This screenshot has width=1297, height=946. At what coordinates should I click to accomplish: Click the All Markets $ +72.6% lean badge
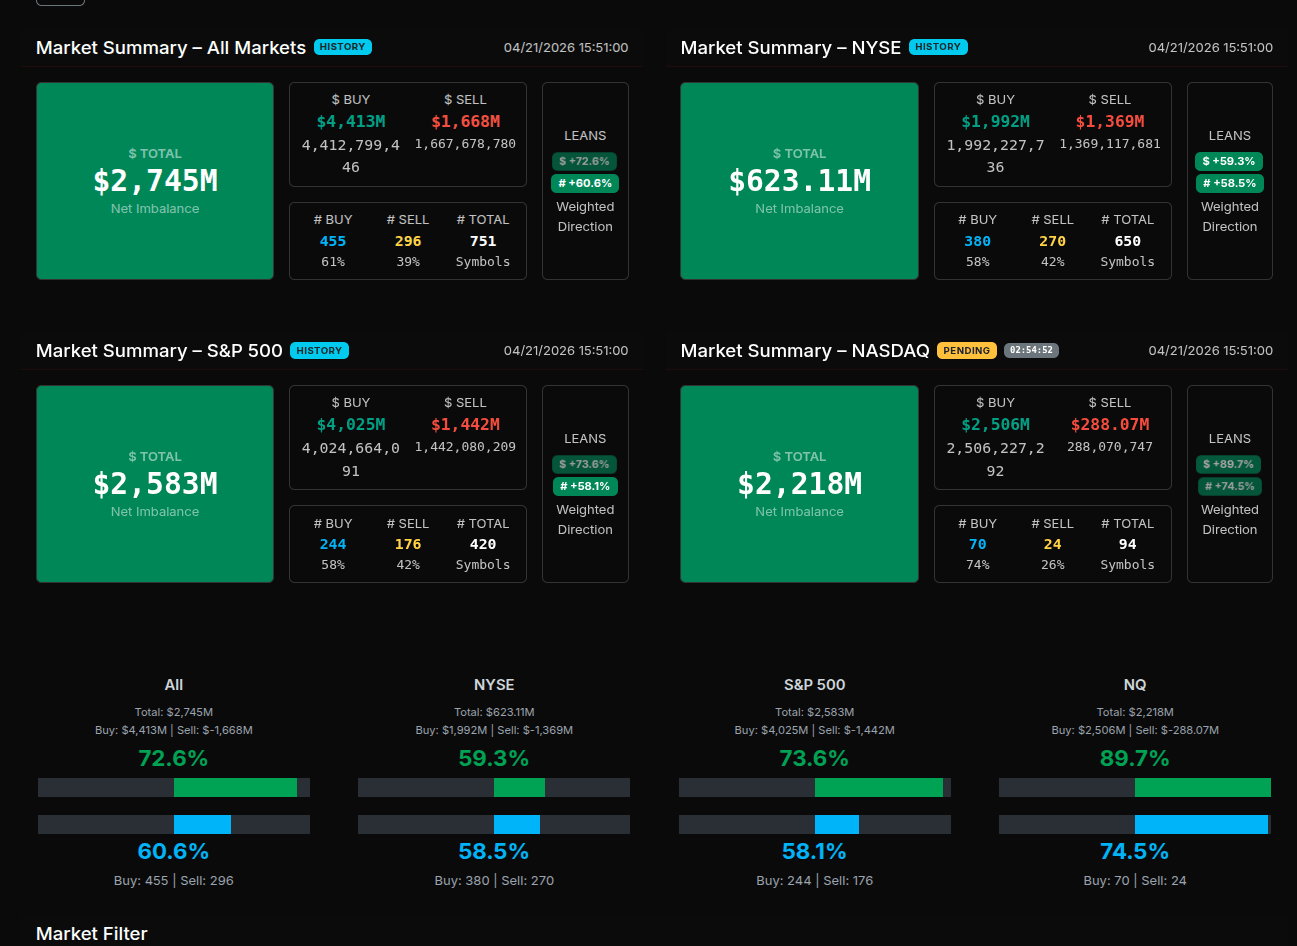585,161
